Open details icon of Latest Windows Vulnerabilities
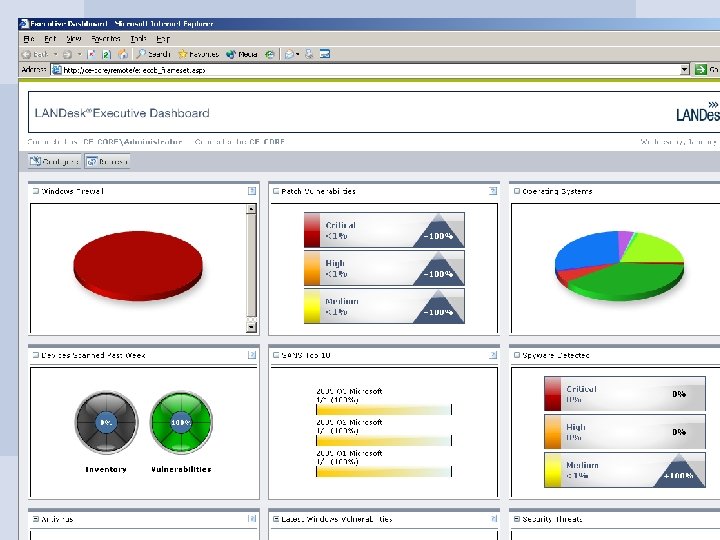Viewport: 720px width, 540px height. pos(494,519)
